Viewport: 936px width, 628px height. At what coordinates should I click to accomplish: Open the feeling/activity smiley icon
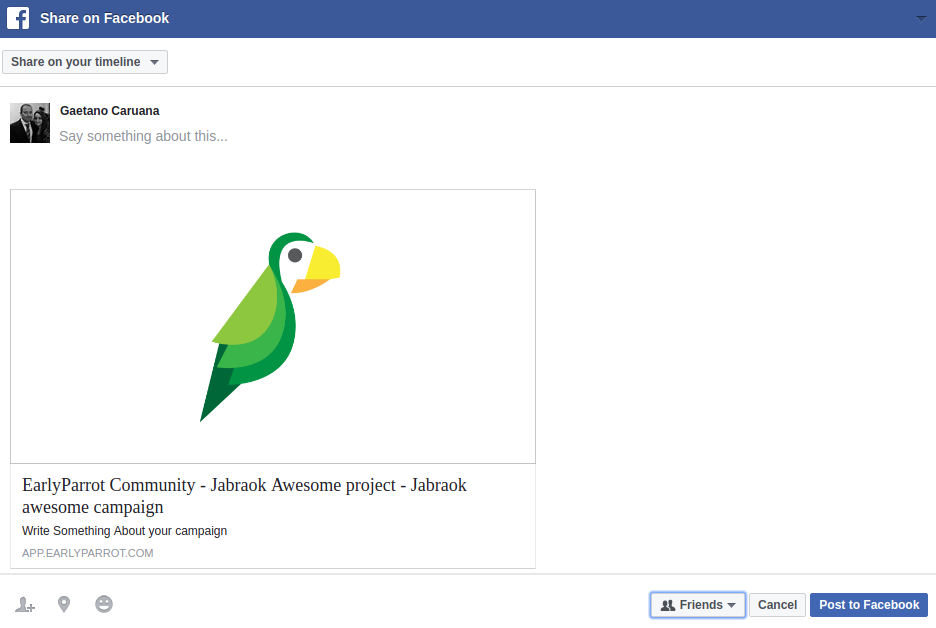(104, 604)
